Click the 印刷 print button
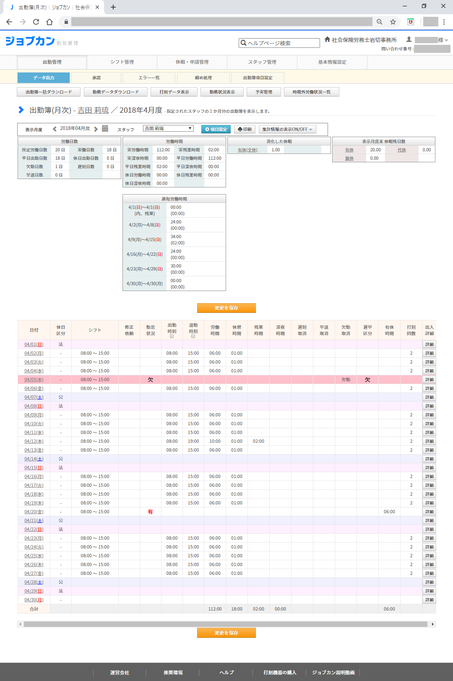The height and width of the screenshot is (681, 453). click(245, 129)
